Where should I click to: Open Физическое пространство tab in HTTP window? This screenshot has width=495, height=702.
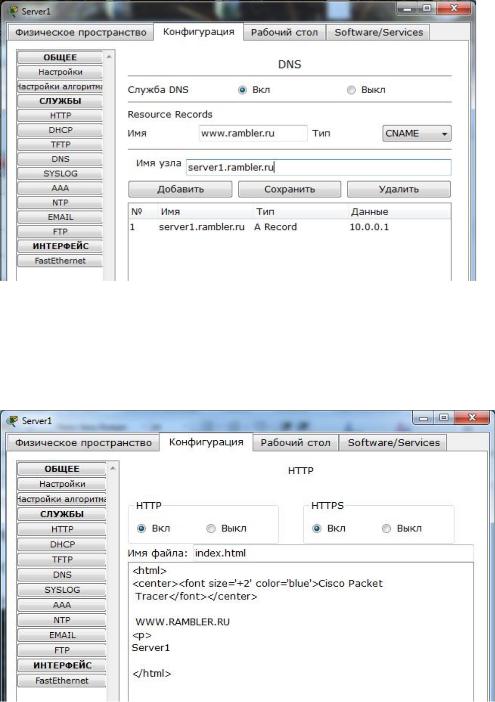[83, 442]
